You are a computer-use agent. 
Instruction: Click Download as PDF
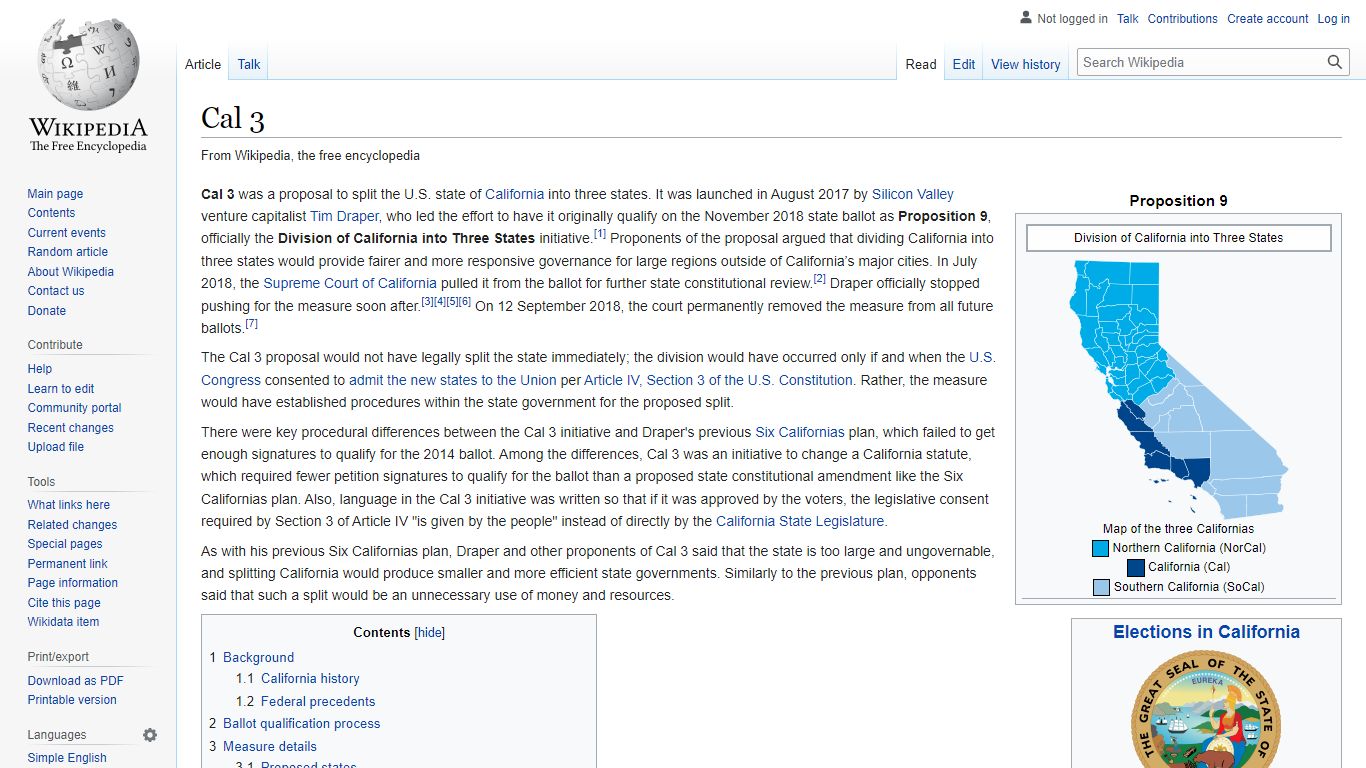pyautogui.click(x=75, y=681)
